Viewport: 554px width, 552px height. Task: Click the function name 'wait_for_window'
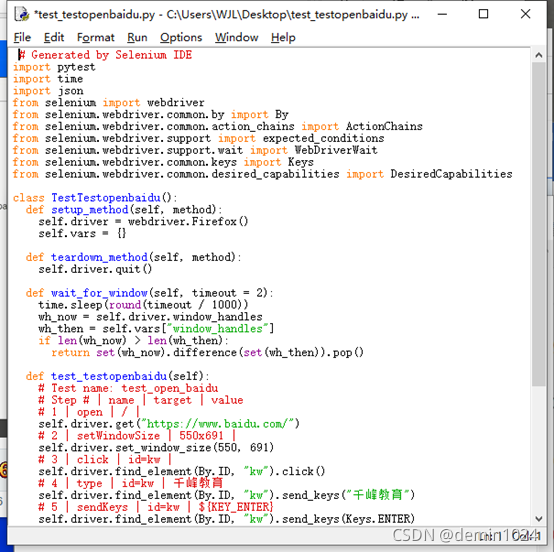(99, 293)
